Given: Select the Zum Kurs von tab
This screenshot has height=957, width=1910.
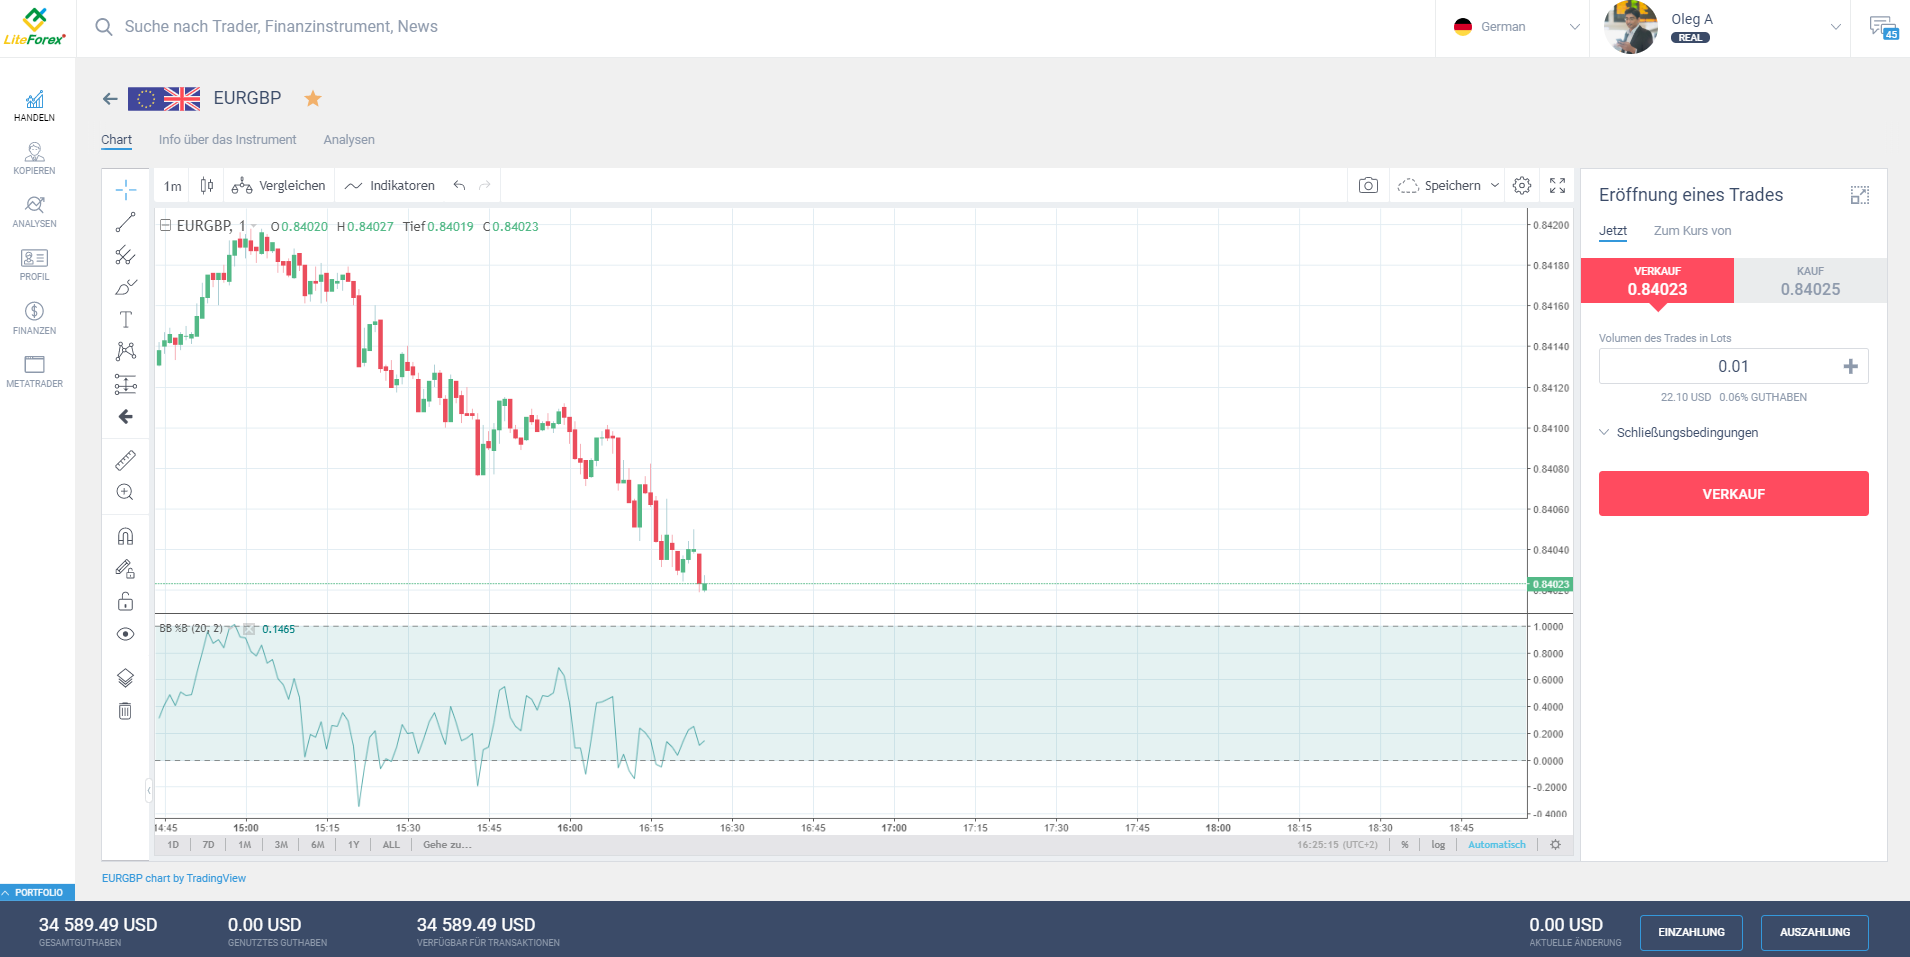Looking at the screenshot, I should [x=1692, y=230].
